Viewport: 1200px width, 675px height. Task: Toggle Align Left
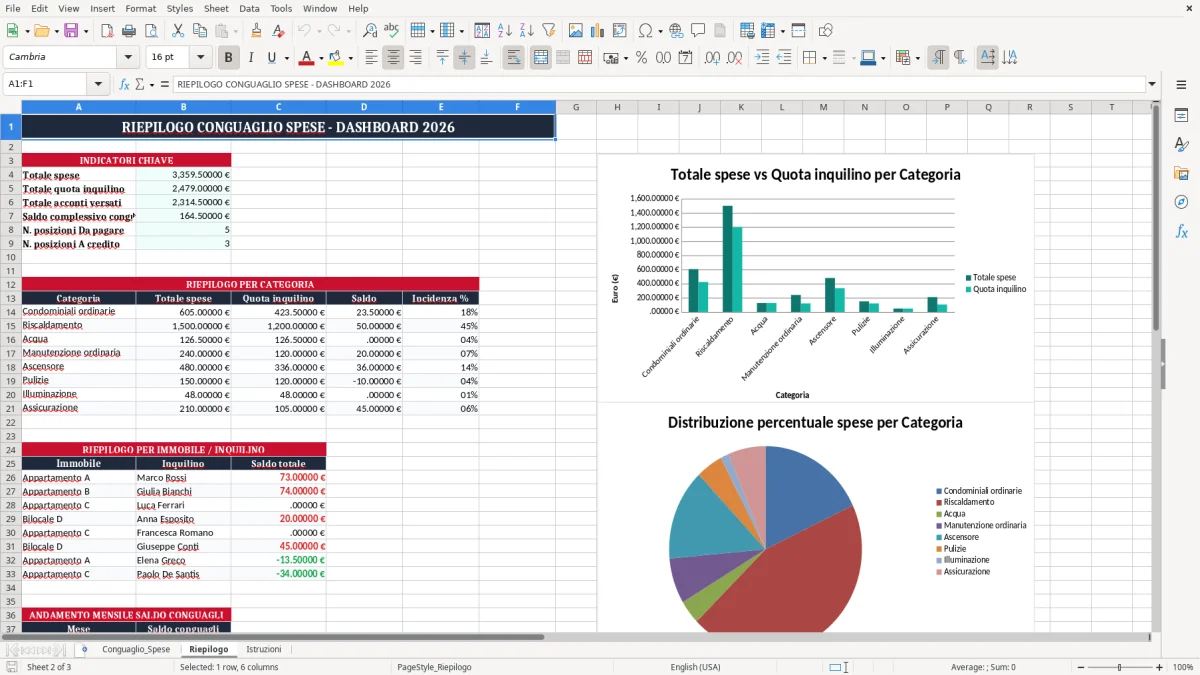click(x=371, y=57)
